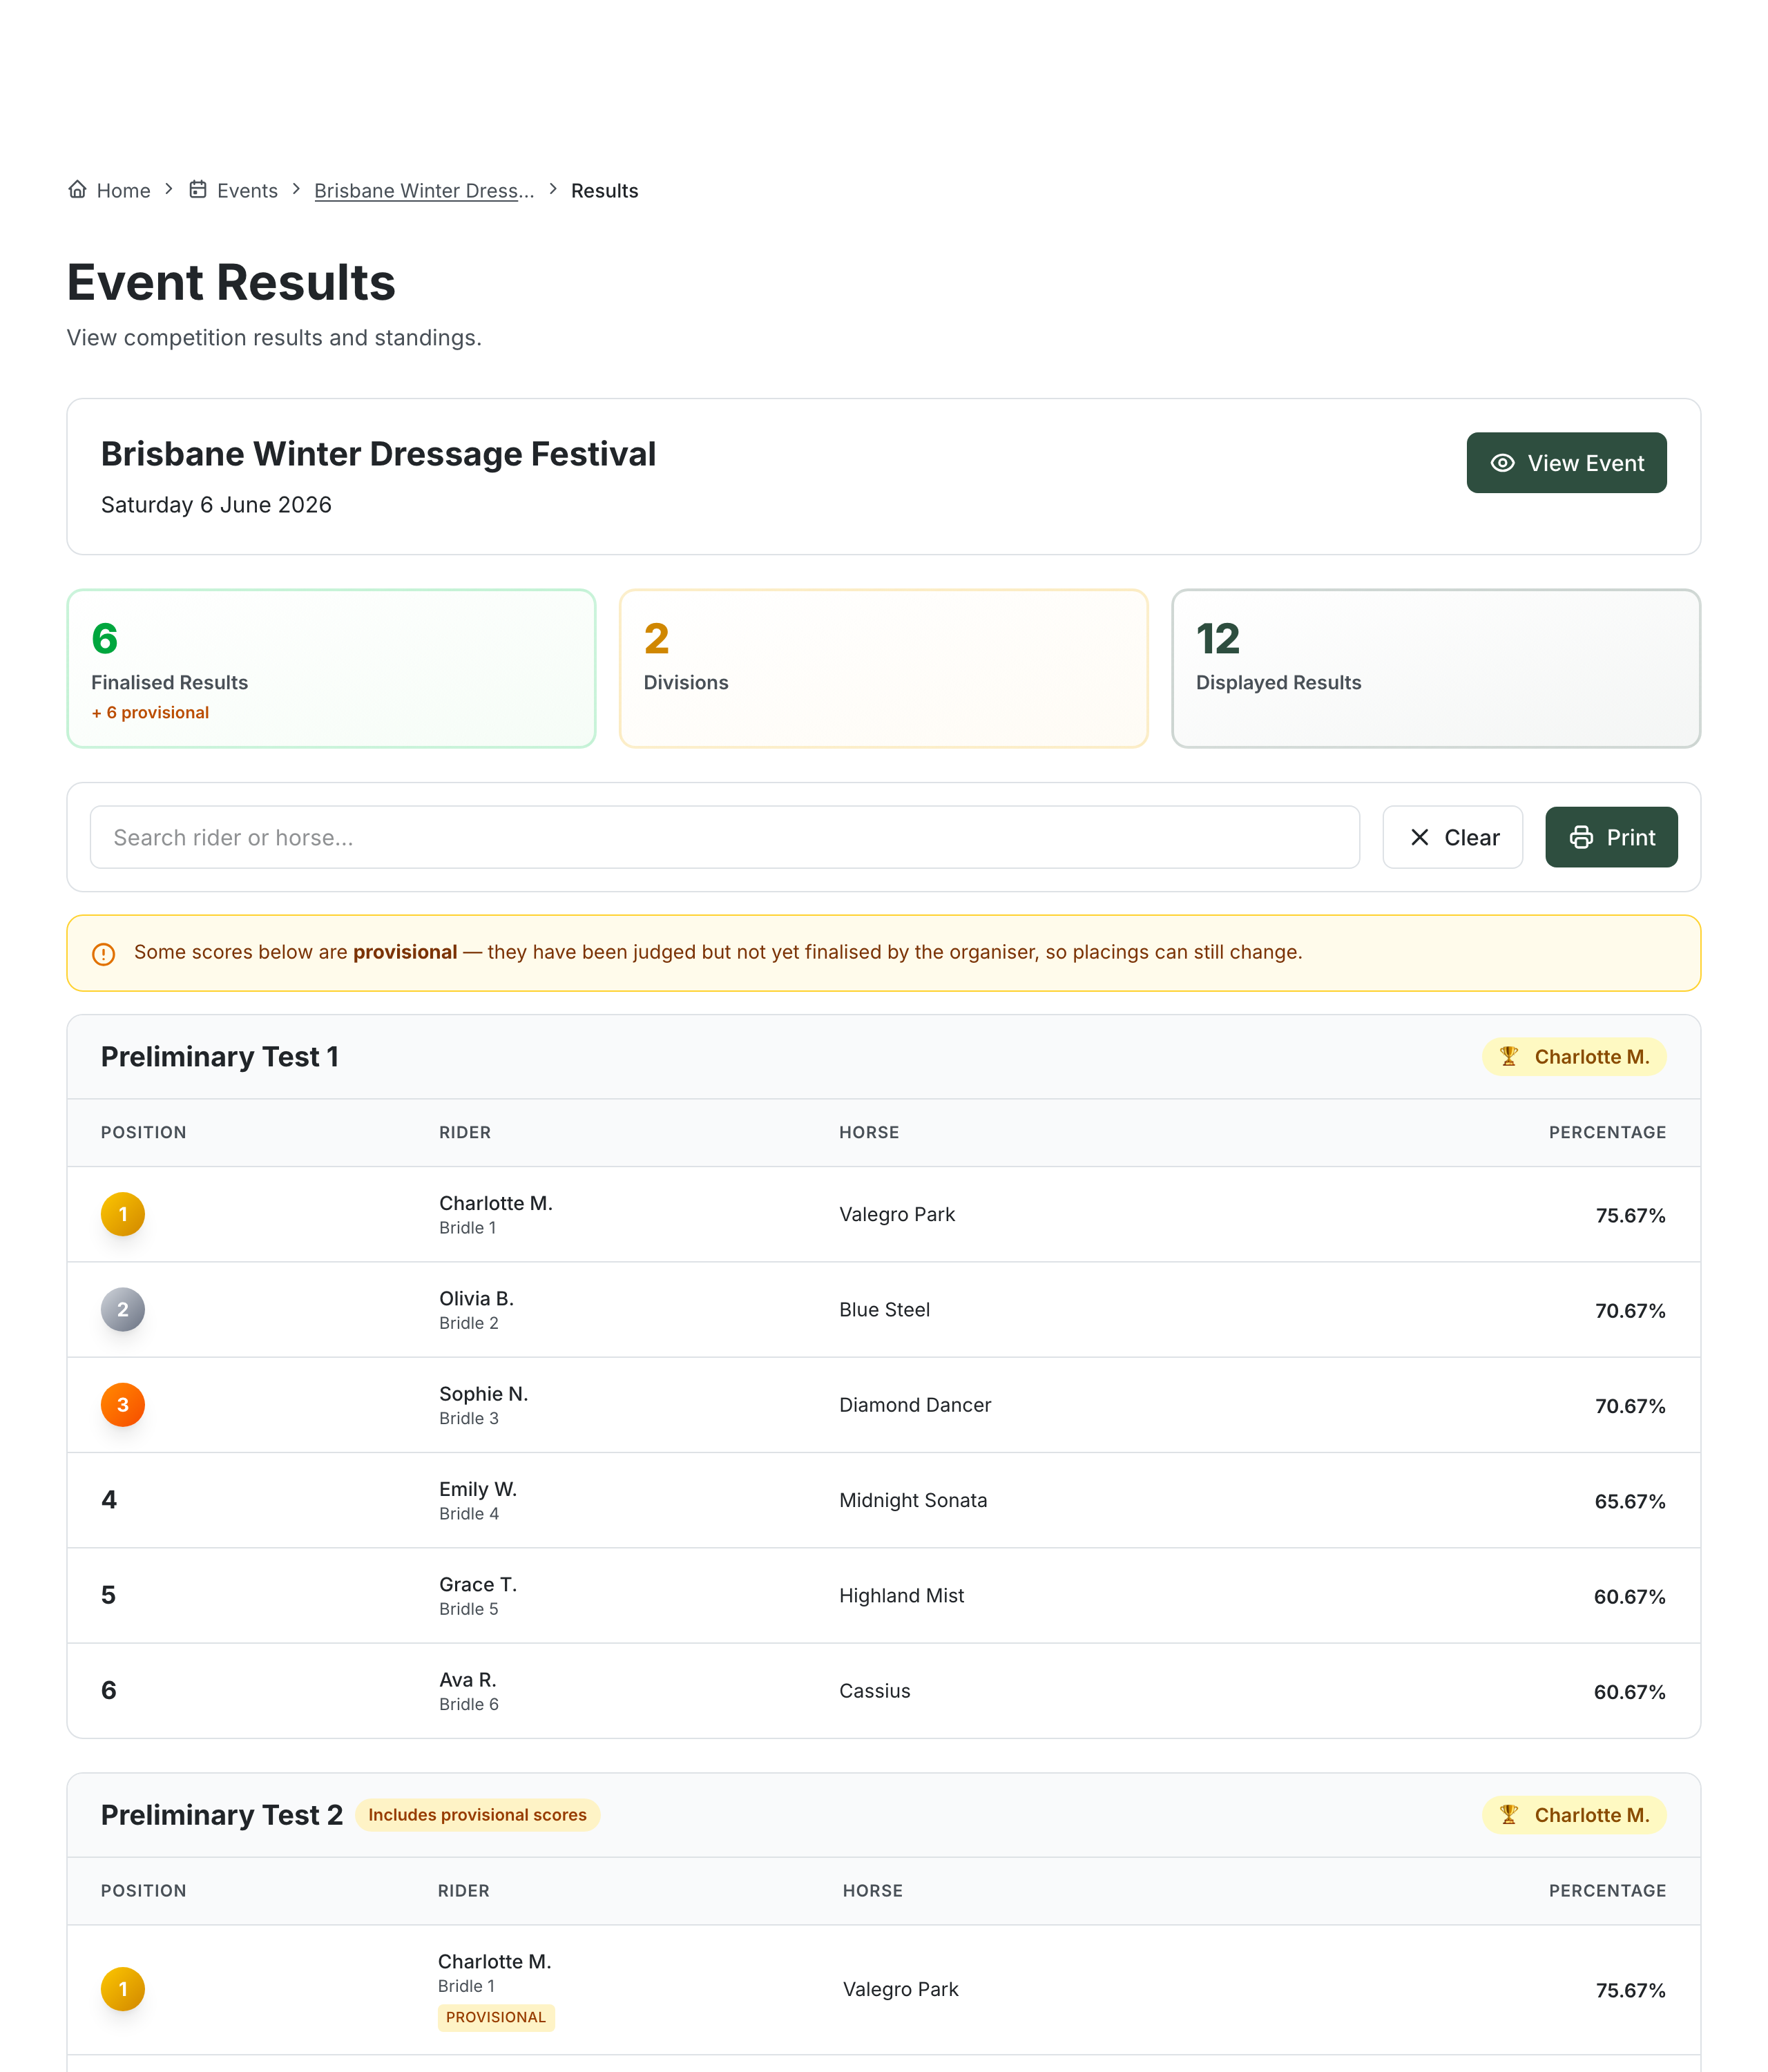1768x2072 pixels.
Task: Click horse Cassius
Action: point(875,1690)
